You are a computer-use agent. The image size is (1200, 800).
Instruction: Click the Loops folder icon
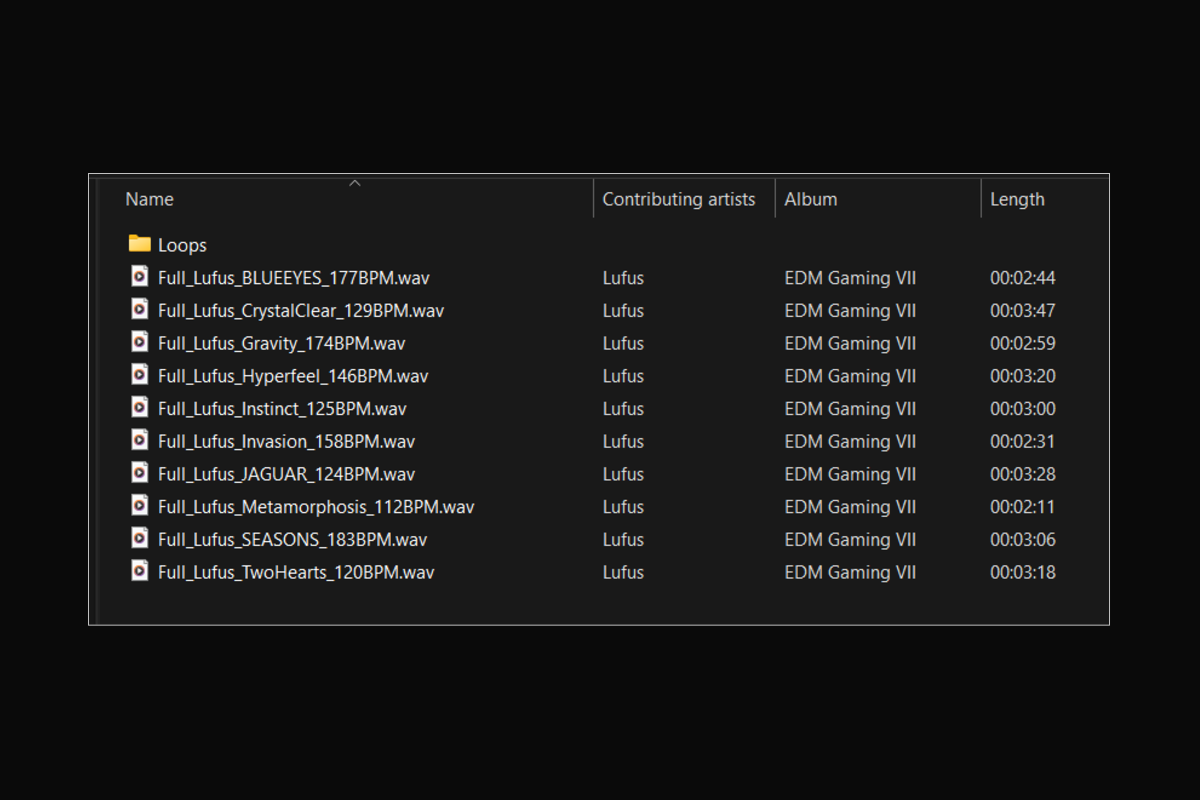139,244
